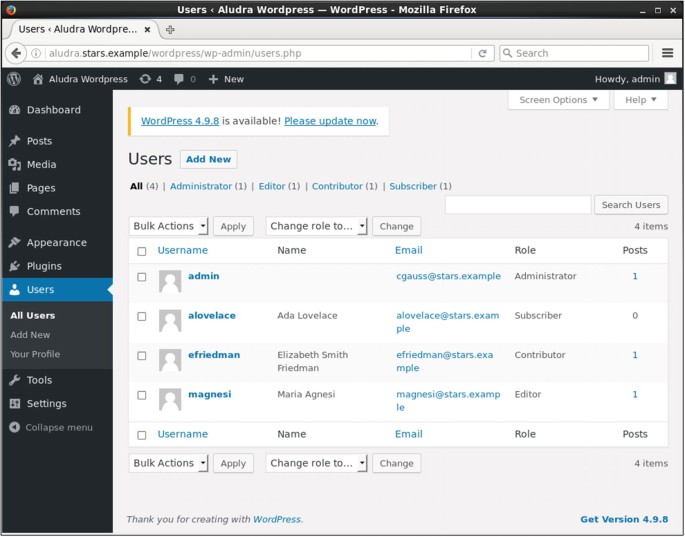This screenshot has height=537, width=685.
Task: Open the Firefox hamburger menu
Action: 667,53
